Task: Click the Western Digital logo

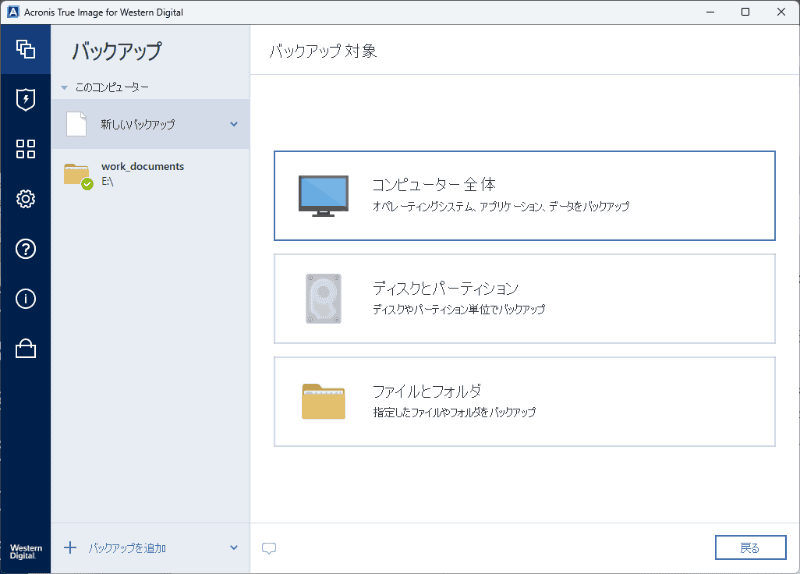Action: 26,552
